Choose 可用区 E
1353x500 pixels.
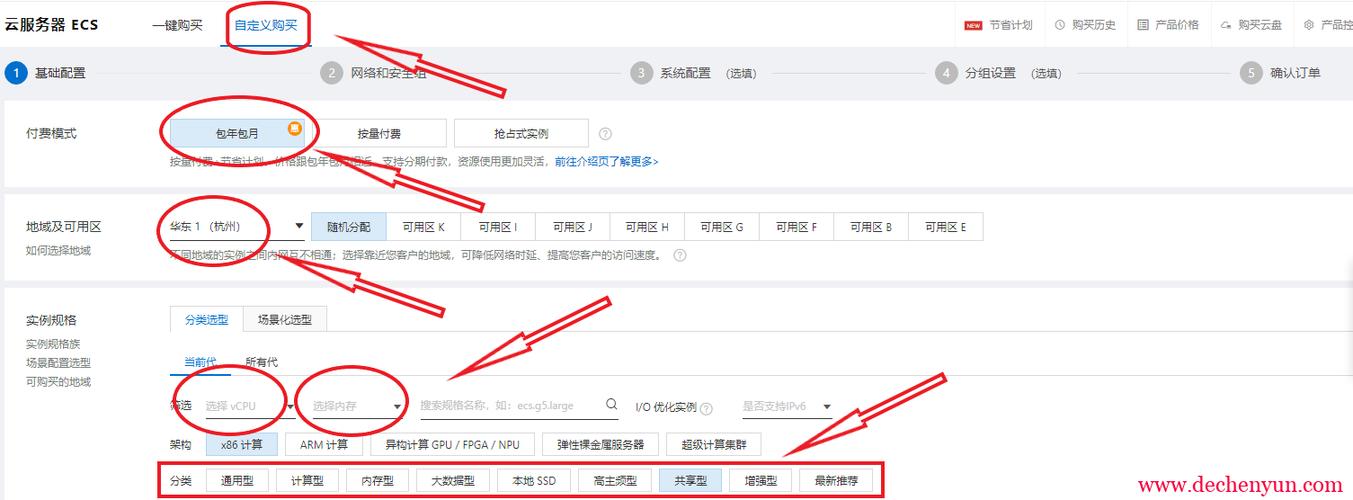[x=945, y=227]
